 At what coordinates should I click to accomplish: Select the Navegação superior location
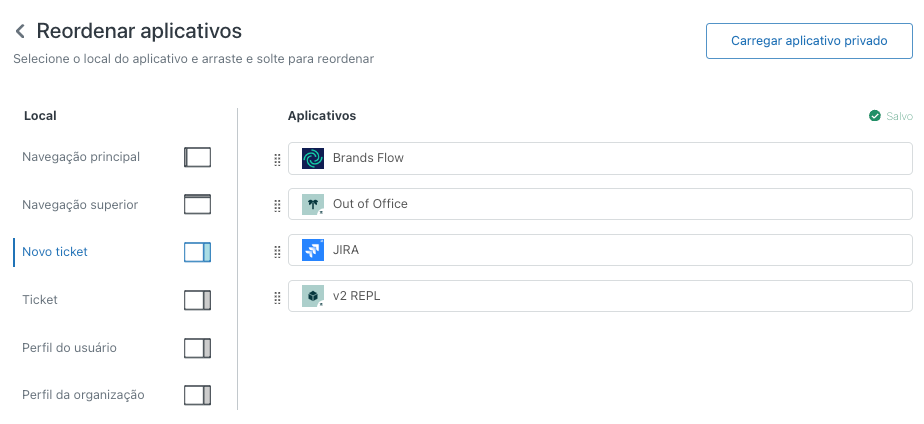[80, 205]
